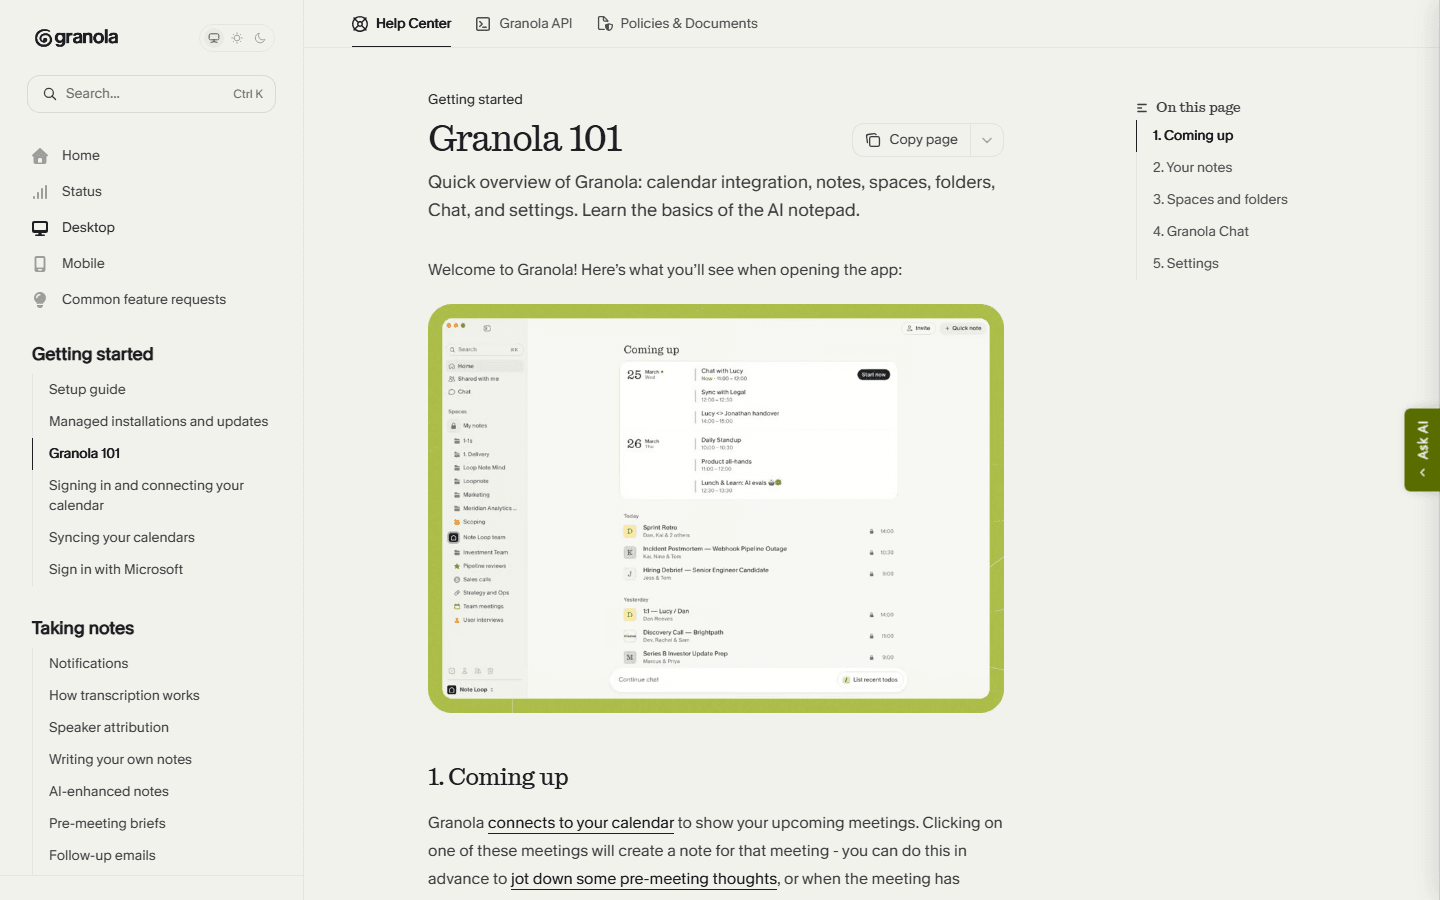Click the Common feature requests lightbulb icon
Image resolution: width=1440 pixels, height=900 pixels.
point(40,300)
